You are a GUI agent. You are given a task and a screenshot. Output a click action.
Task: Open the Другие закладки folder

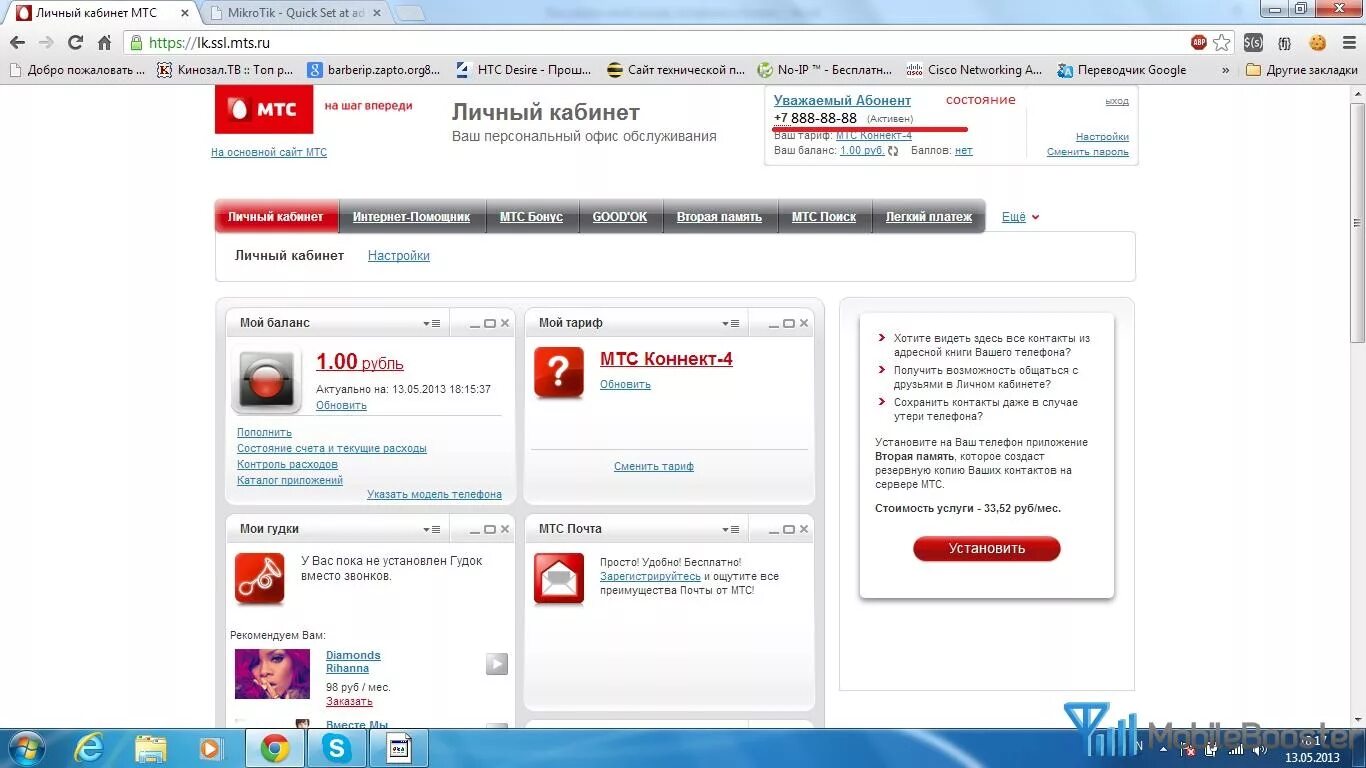(x=1302, y=70)
